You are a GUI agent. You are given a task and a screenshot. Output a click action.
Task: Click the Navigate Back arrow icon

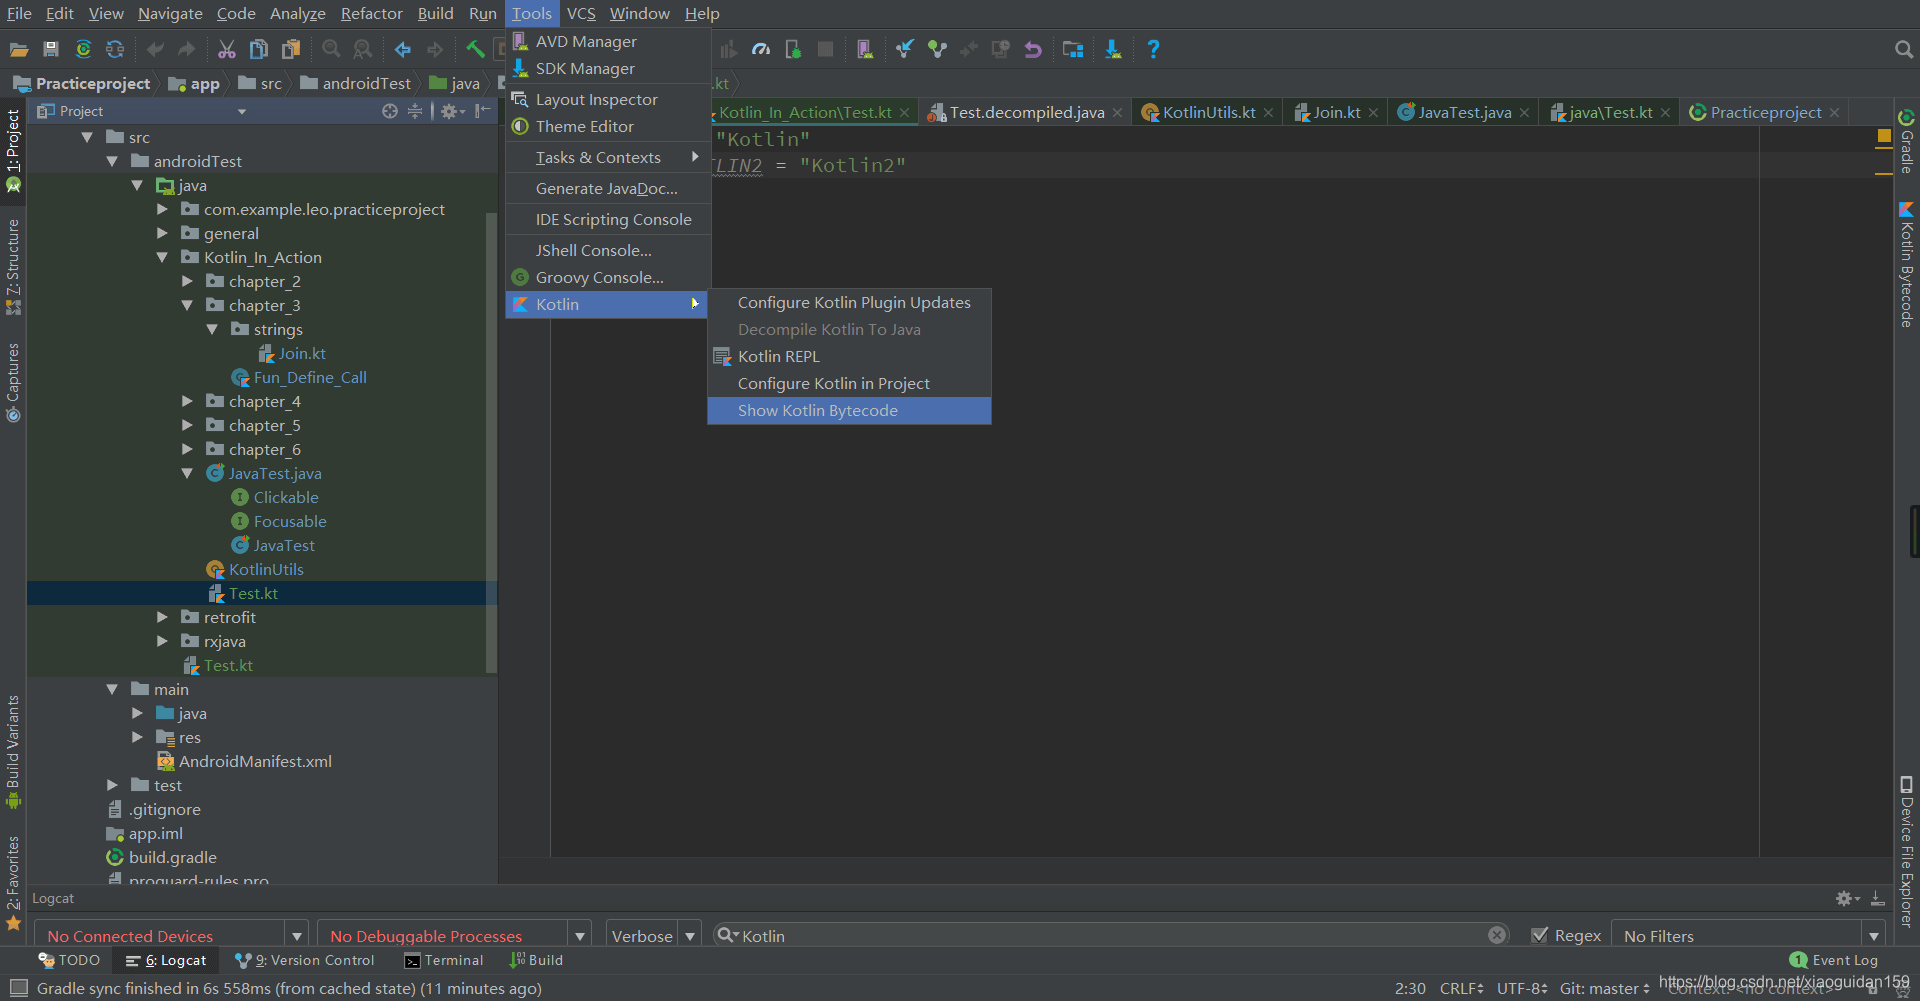point(403,49)
